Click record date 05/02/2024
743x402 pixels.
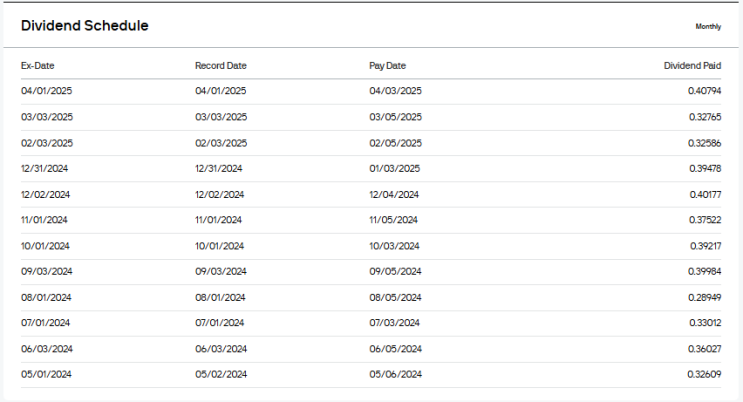click(x=221, y=375)
